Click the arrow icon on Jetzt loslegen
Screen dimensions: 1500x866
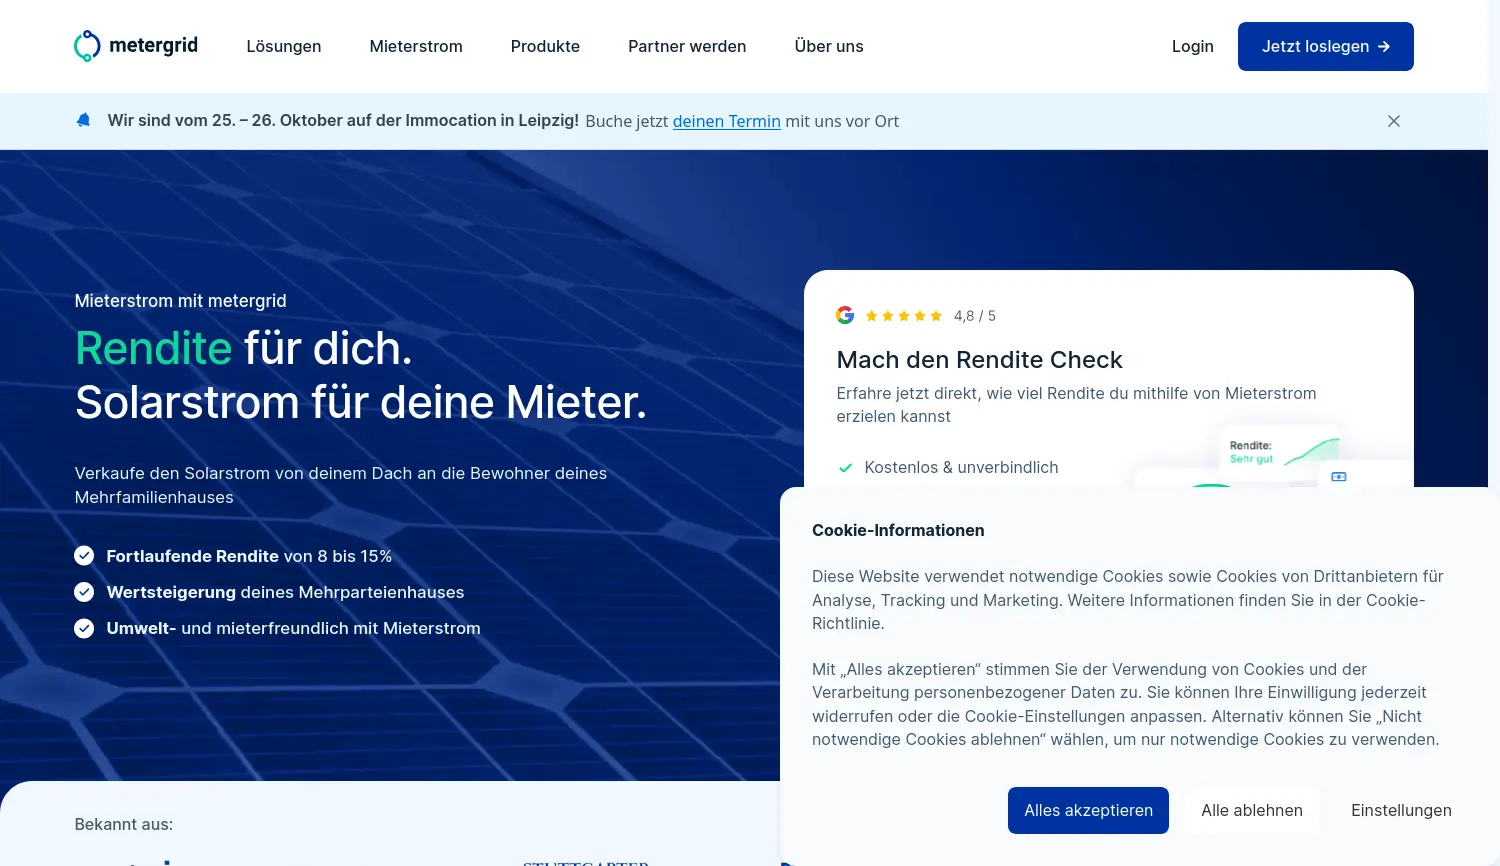click(1384, 46)
